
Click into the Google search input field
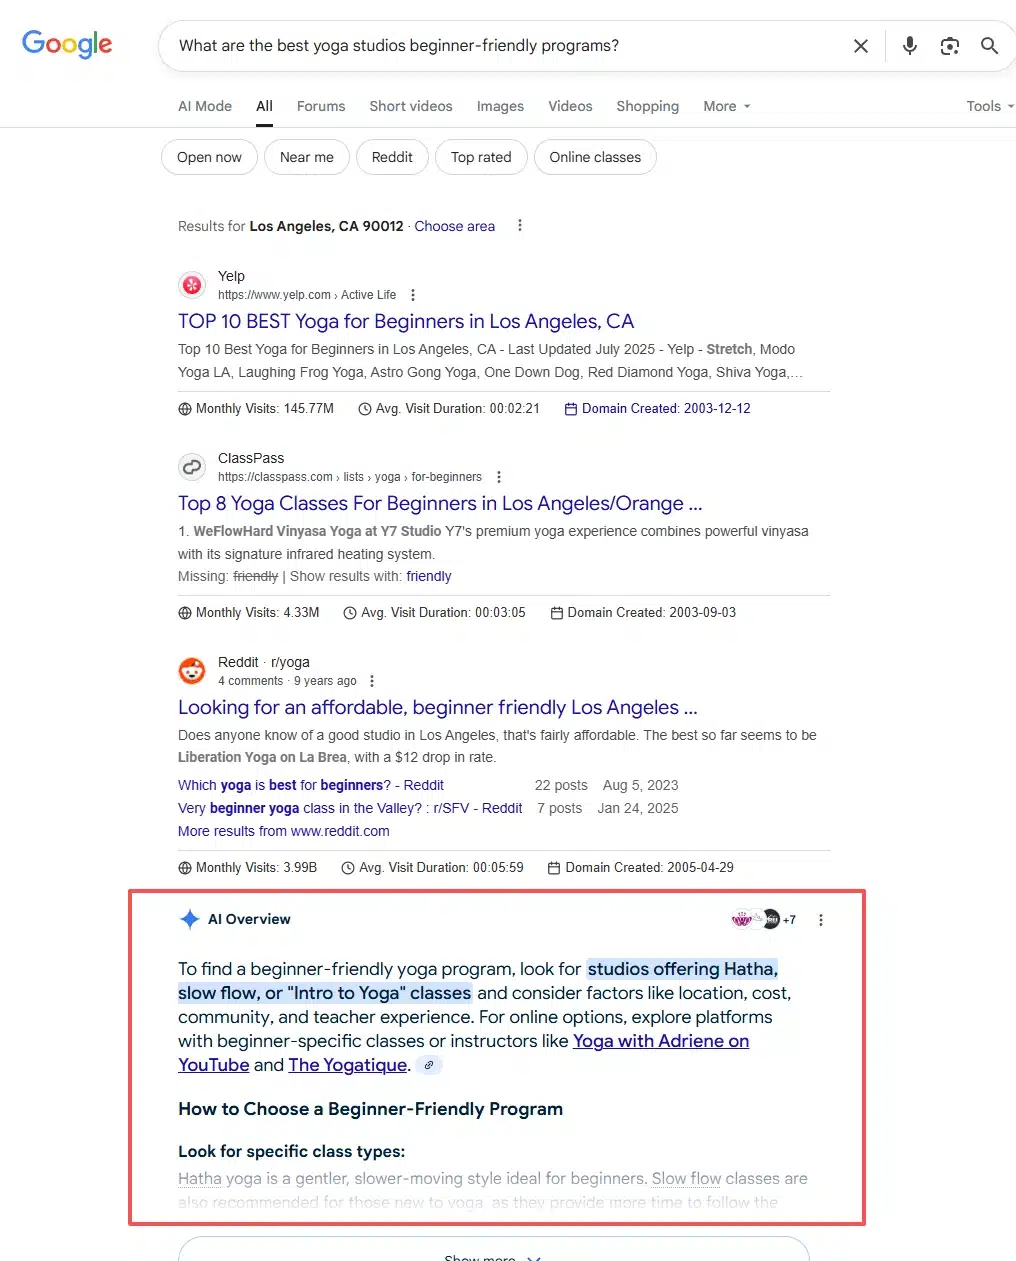pyautogui.click(x=500, y=46)
